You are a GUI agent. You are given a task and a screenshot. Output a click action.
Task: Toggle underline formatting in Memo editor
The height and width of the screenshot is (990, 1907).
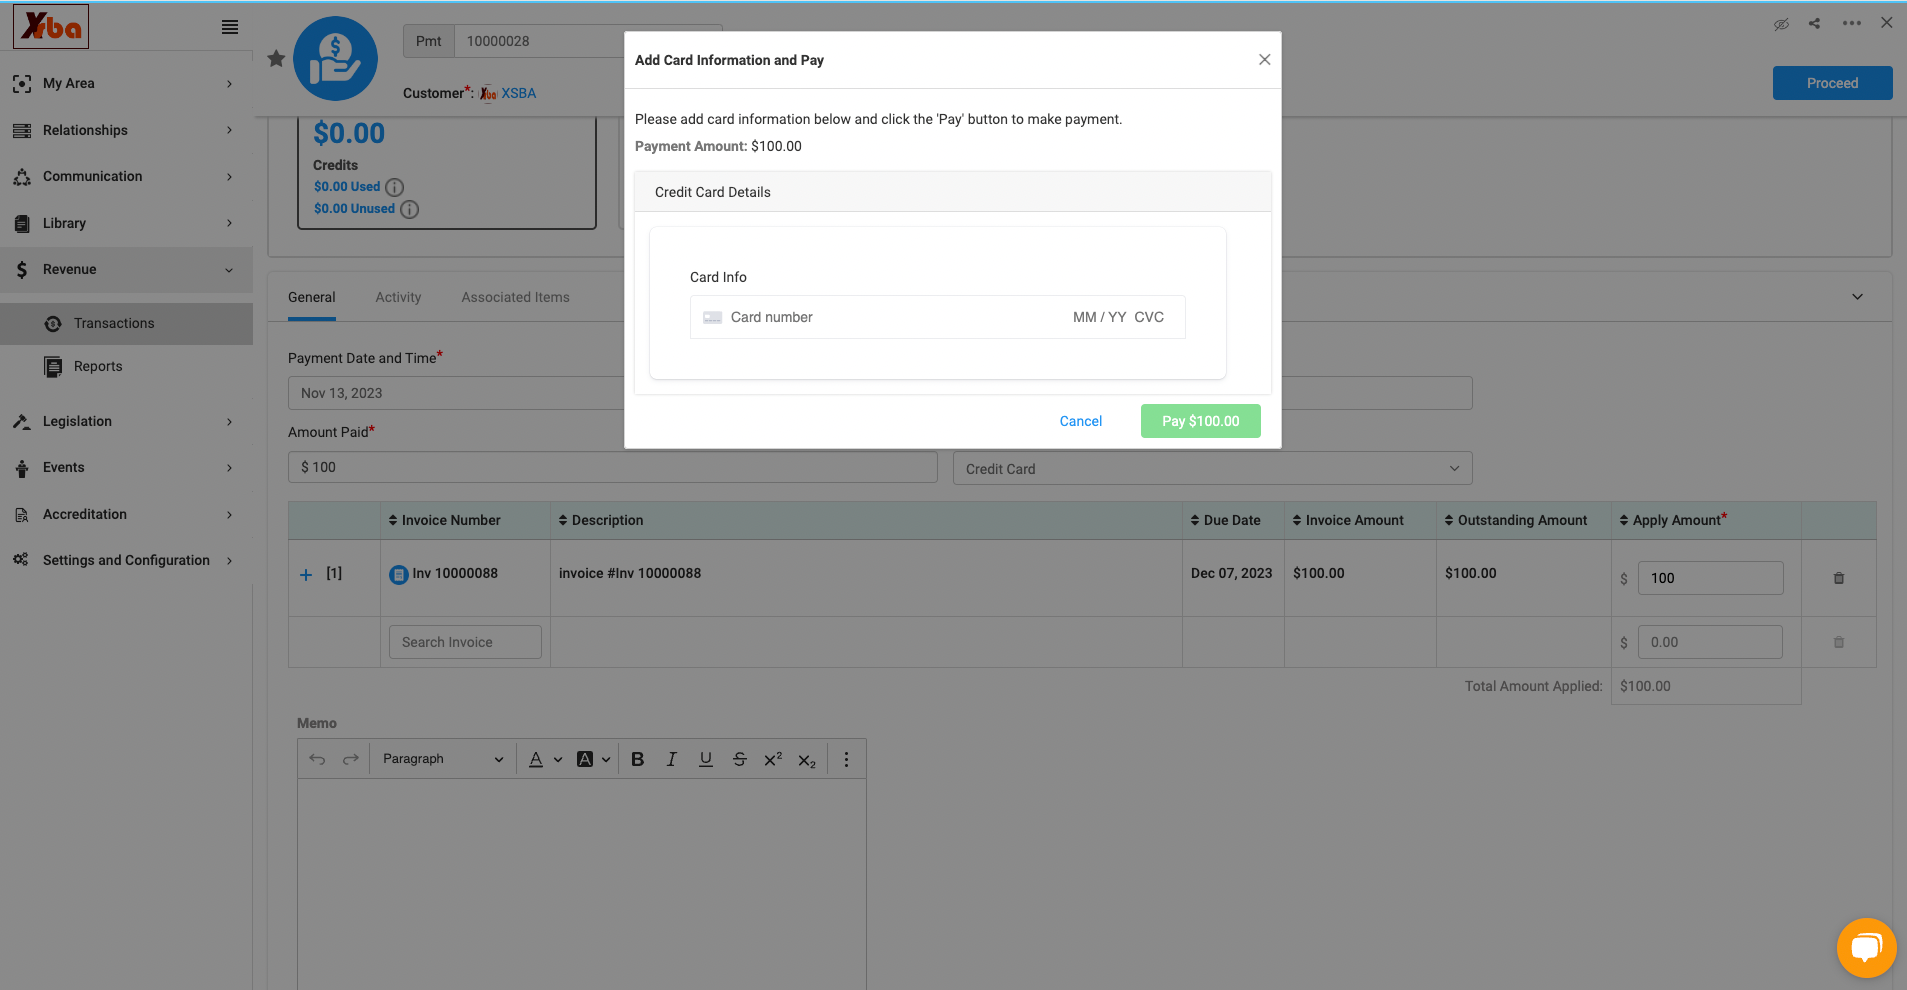coord(706,759)
